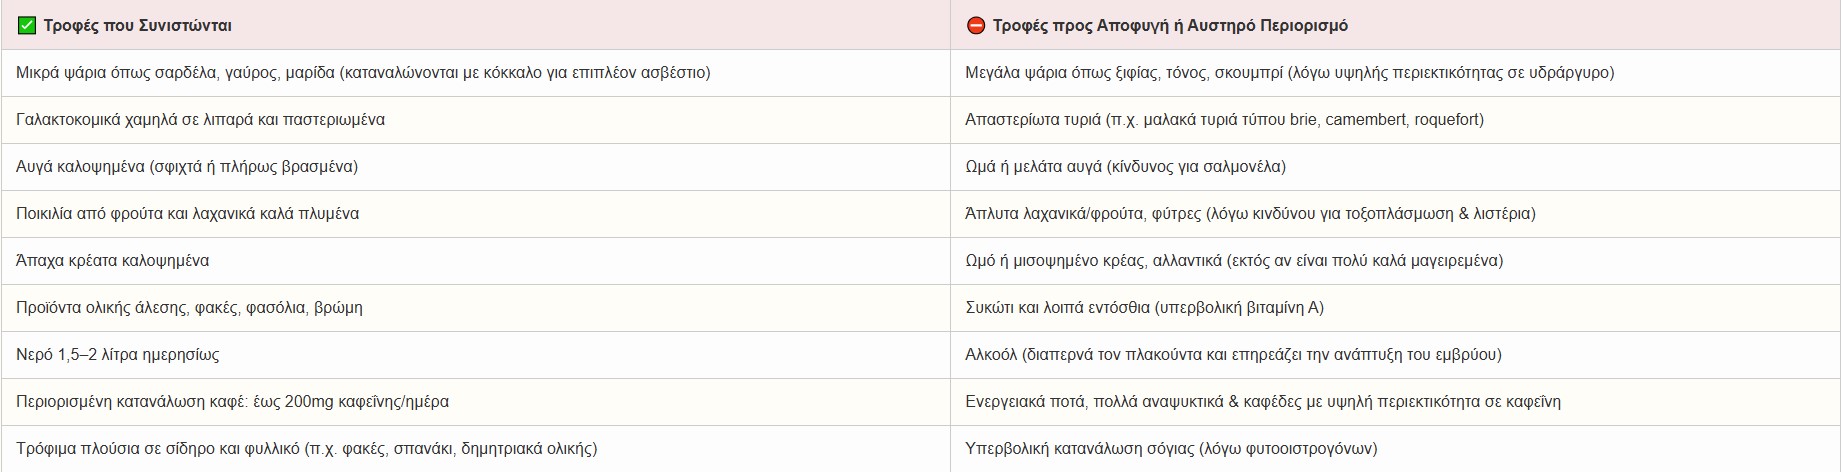Click the 'Τροφές προς Αποφυγή' column header
This screenshot has height=472, width=1841.
click(1170, 26)
